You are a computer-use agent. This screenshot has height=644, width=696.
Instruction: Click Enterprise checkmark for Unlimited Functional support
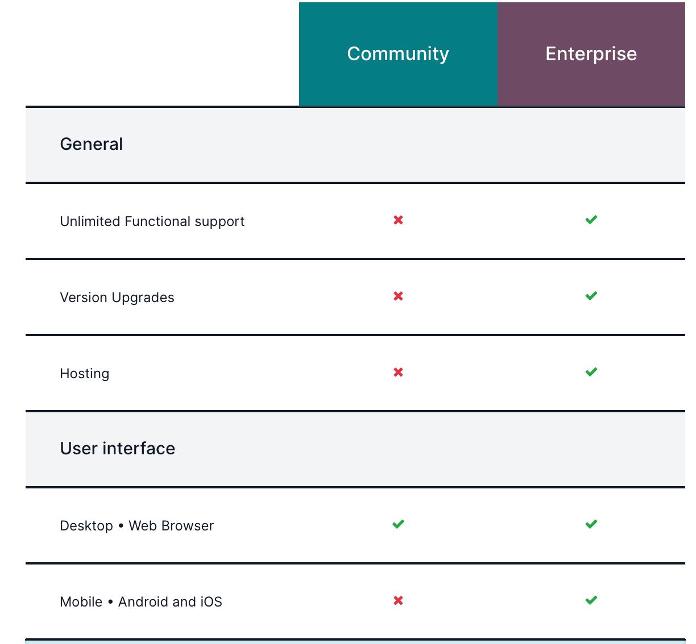tap(591, 220)
